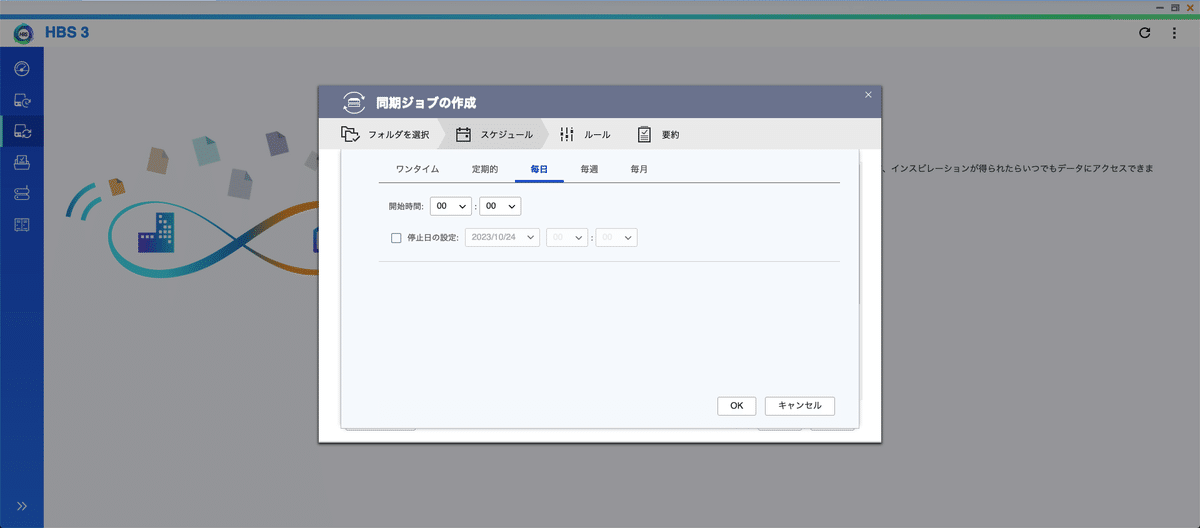1200x528 pixels.
Task: Switch to the 毎月 tab
Action: tap(639, 170)
